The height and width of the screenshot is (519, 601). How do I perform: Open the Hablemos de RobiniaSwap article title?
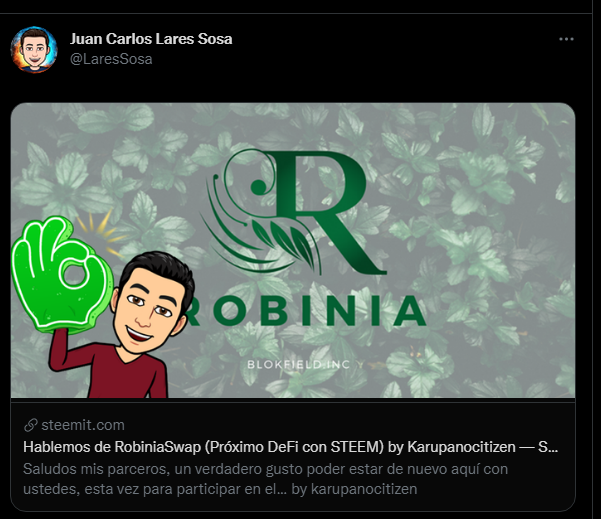(x=291, y=447)
